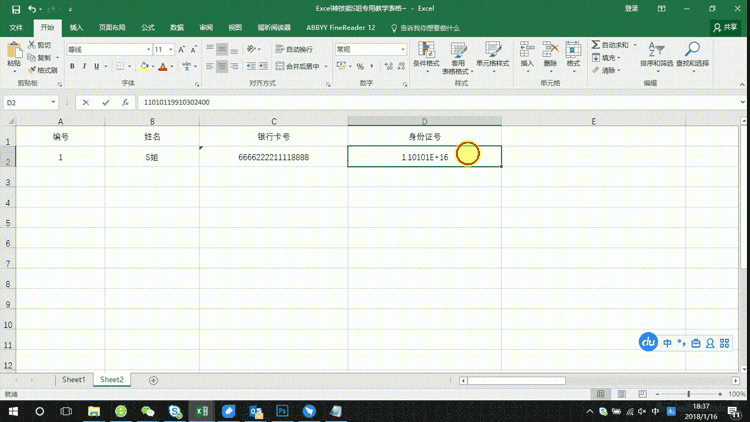Expand the number format dropdown (常规)
This screenshot has width=750, height=422.
point(403,49)
